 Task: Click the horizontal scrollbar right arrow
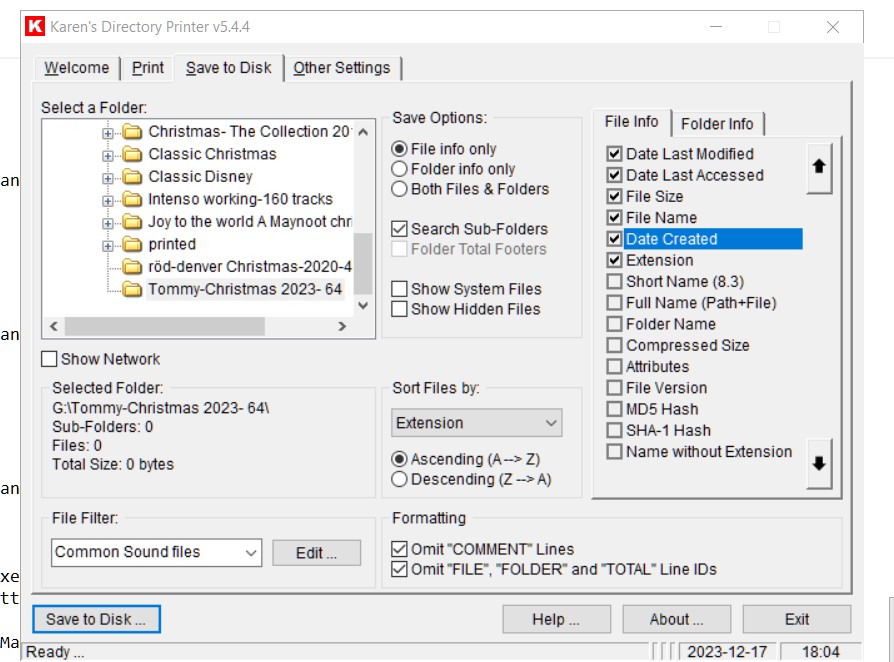pos(342,326)
